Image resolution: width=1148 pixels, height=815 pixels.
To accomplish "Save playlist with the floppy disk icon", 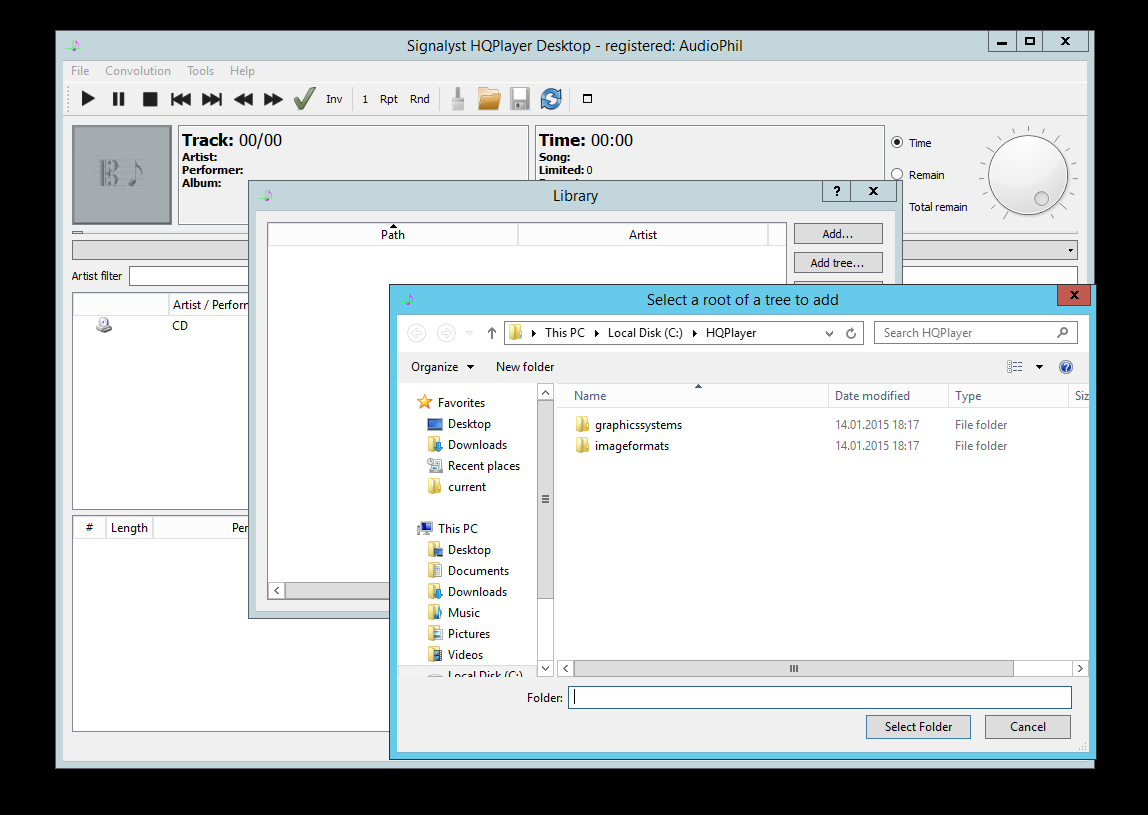I will [x=520, y=99].
